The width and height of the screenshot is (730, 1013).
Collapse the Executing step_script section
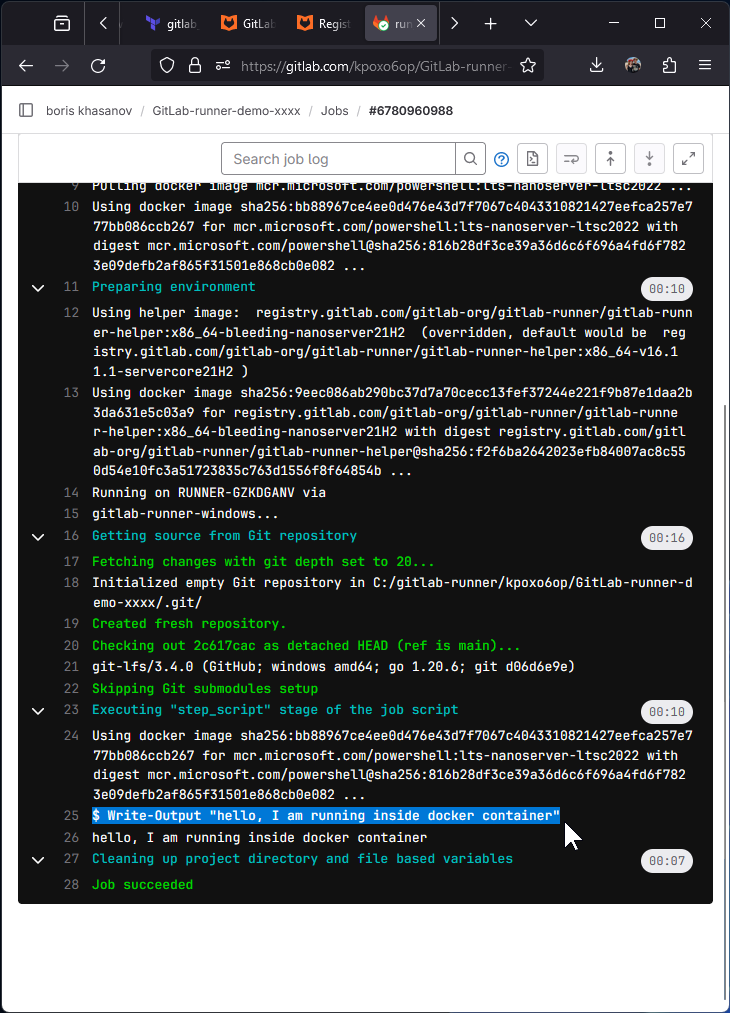38,711
